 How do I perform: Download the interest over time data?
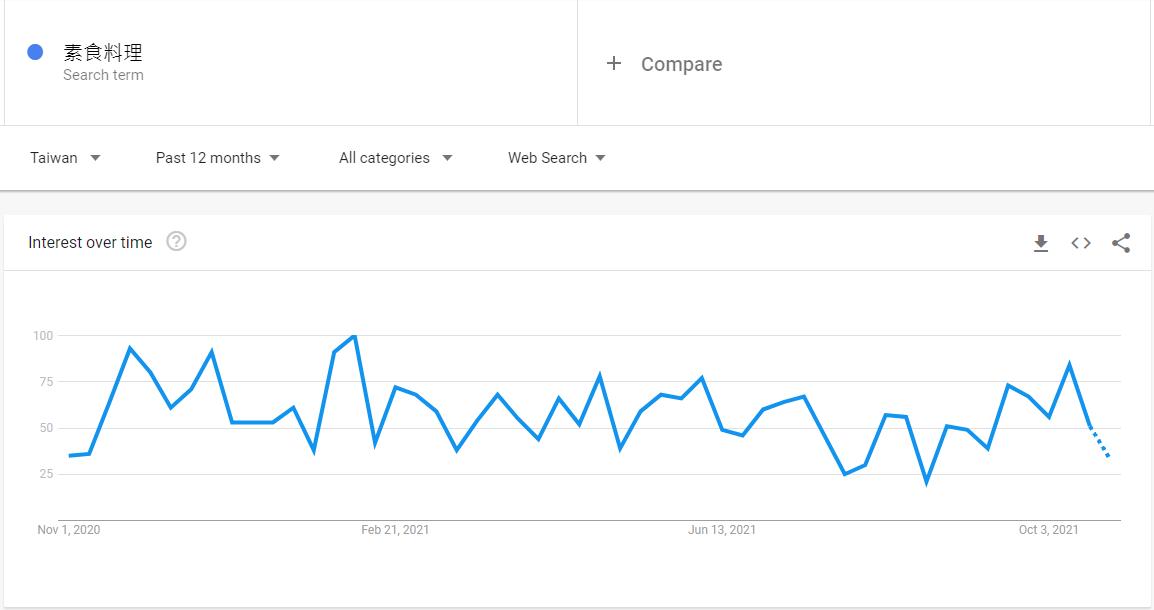pos(1041,243)
